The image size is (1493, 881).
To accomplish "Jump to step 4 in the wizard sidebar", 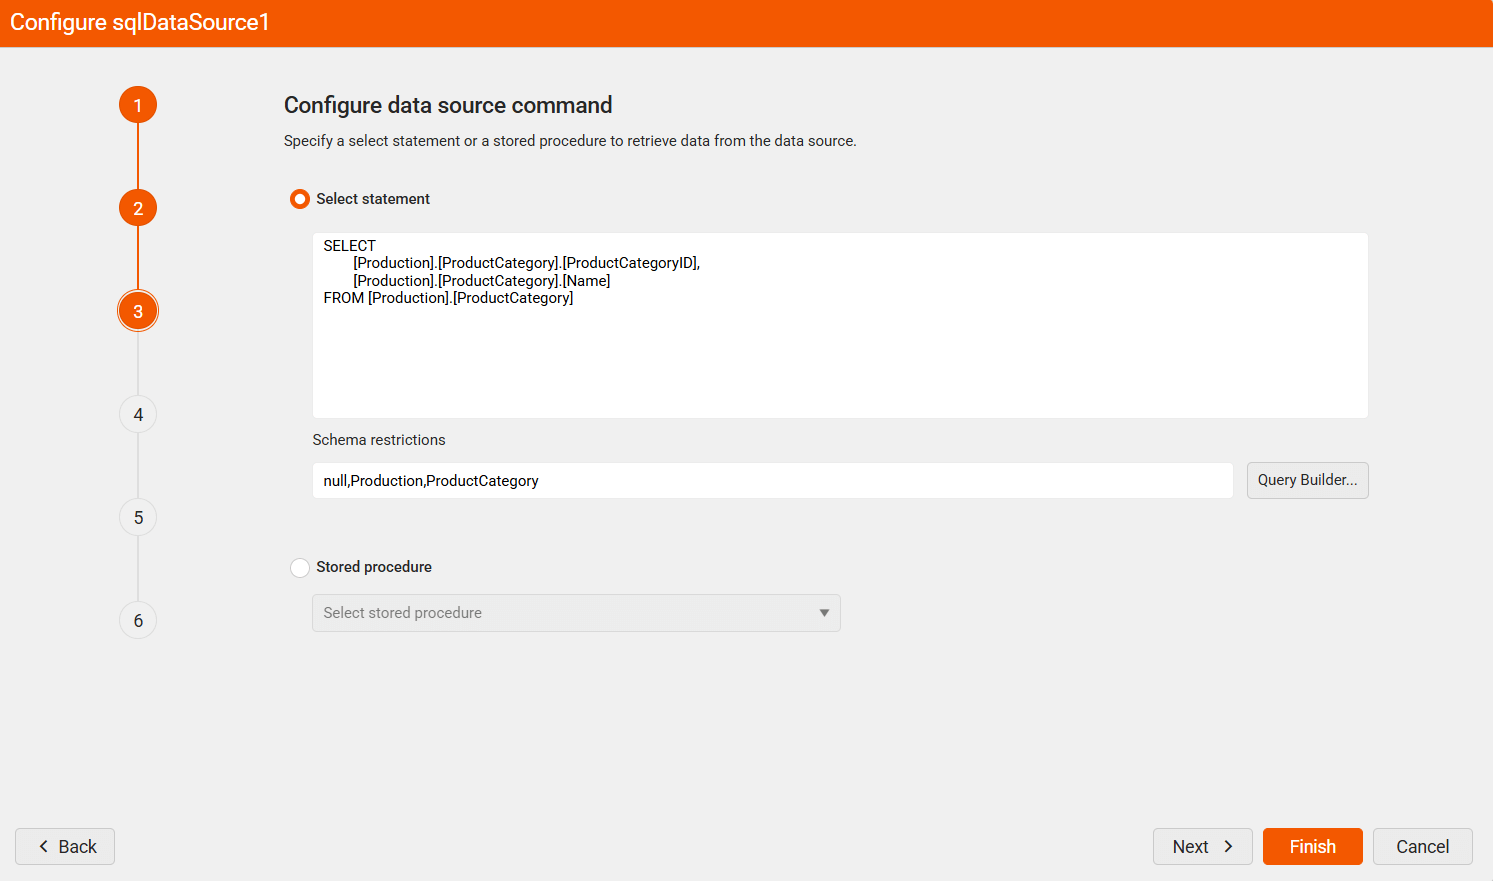I will coord(137,413).
